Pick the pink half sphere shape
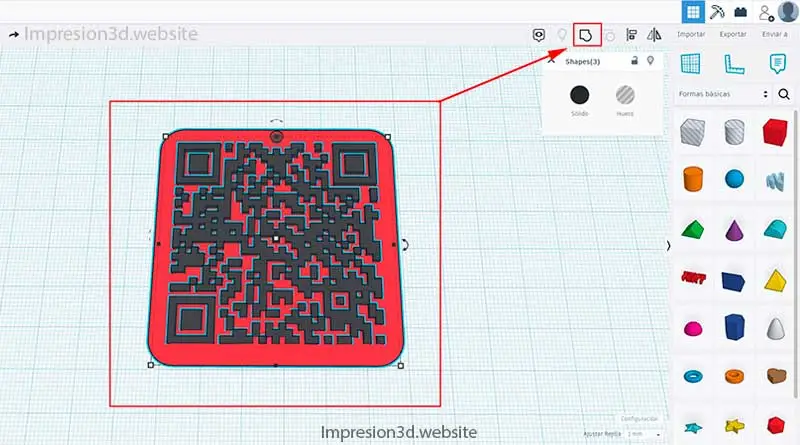 click(x=693, y=329)
